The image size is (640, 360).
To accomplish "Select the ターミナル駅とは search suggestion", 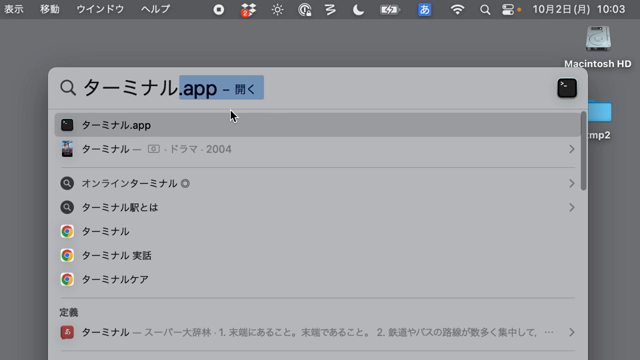I will [317, 207].
